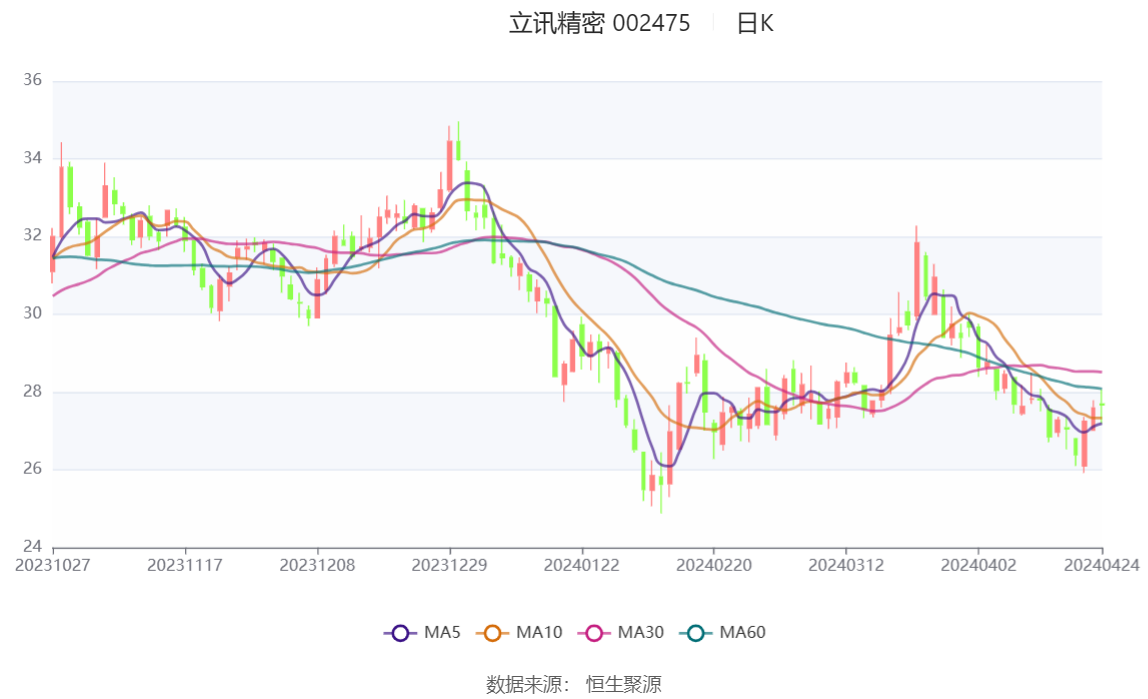Toggle the MA5 legend circle icon

click(400, 633)
